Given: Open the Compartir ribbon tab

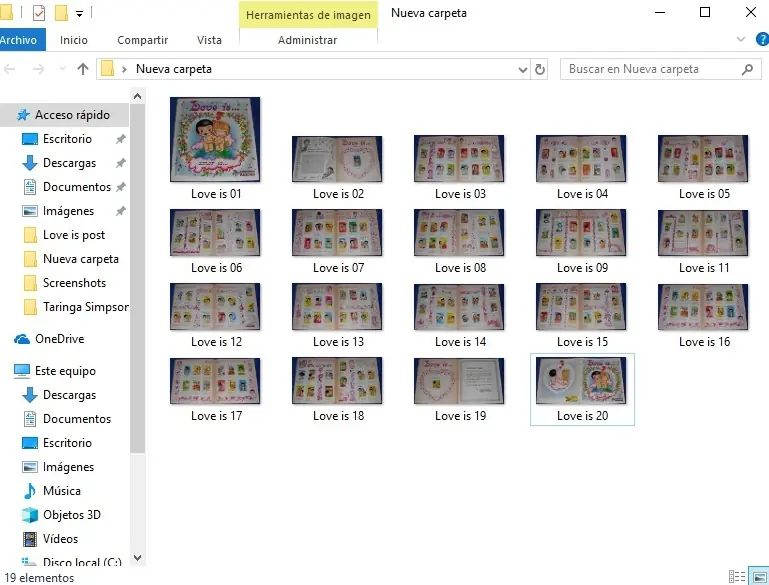Looking at the screenshot, I should pos(142,40).
